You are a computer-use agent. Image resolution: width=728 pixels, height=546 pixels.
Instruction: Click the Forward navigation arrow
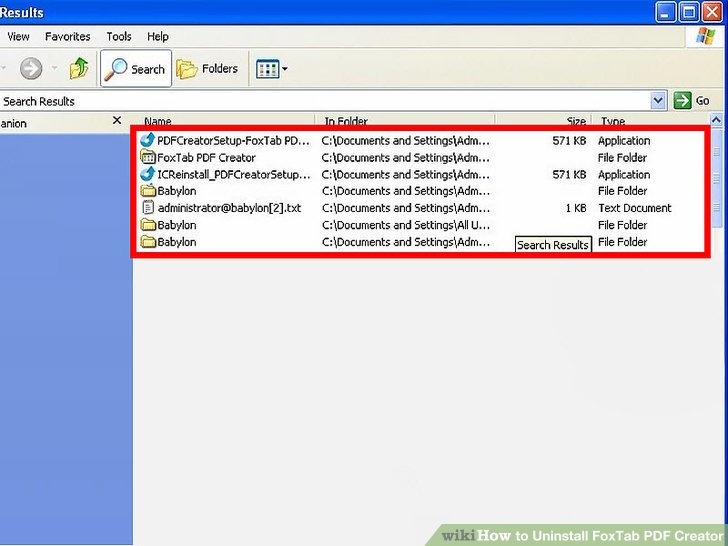tap(31, 69)
